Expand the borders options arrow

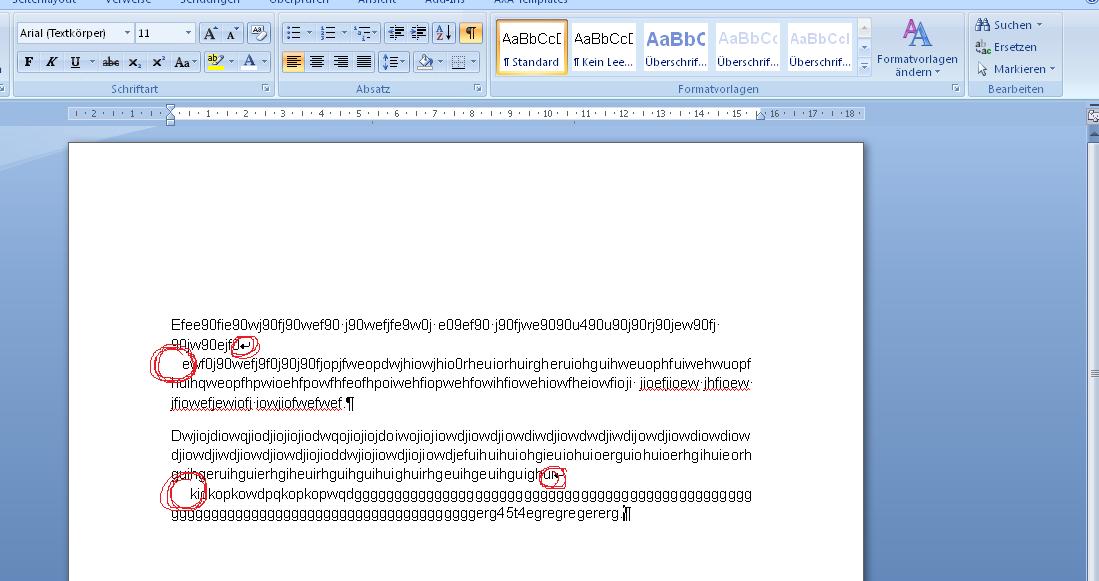(x=474, y=62)
